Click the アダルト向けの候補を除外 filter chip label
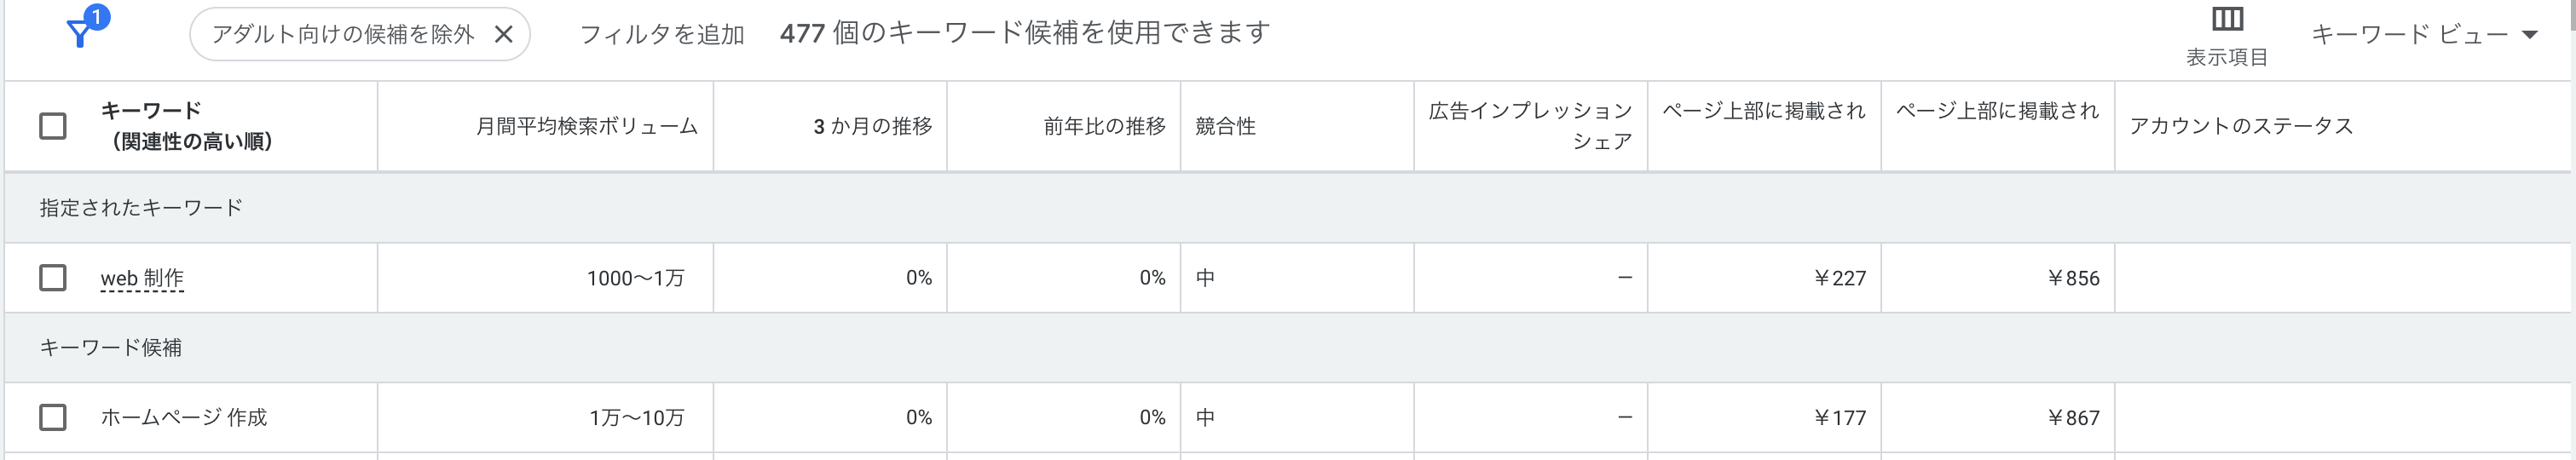 point(342,35)
